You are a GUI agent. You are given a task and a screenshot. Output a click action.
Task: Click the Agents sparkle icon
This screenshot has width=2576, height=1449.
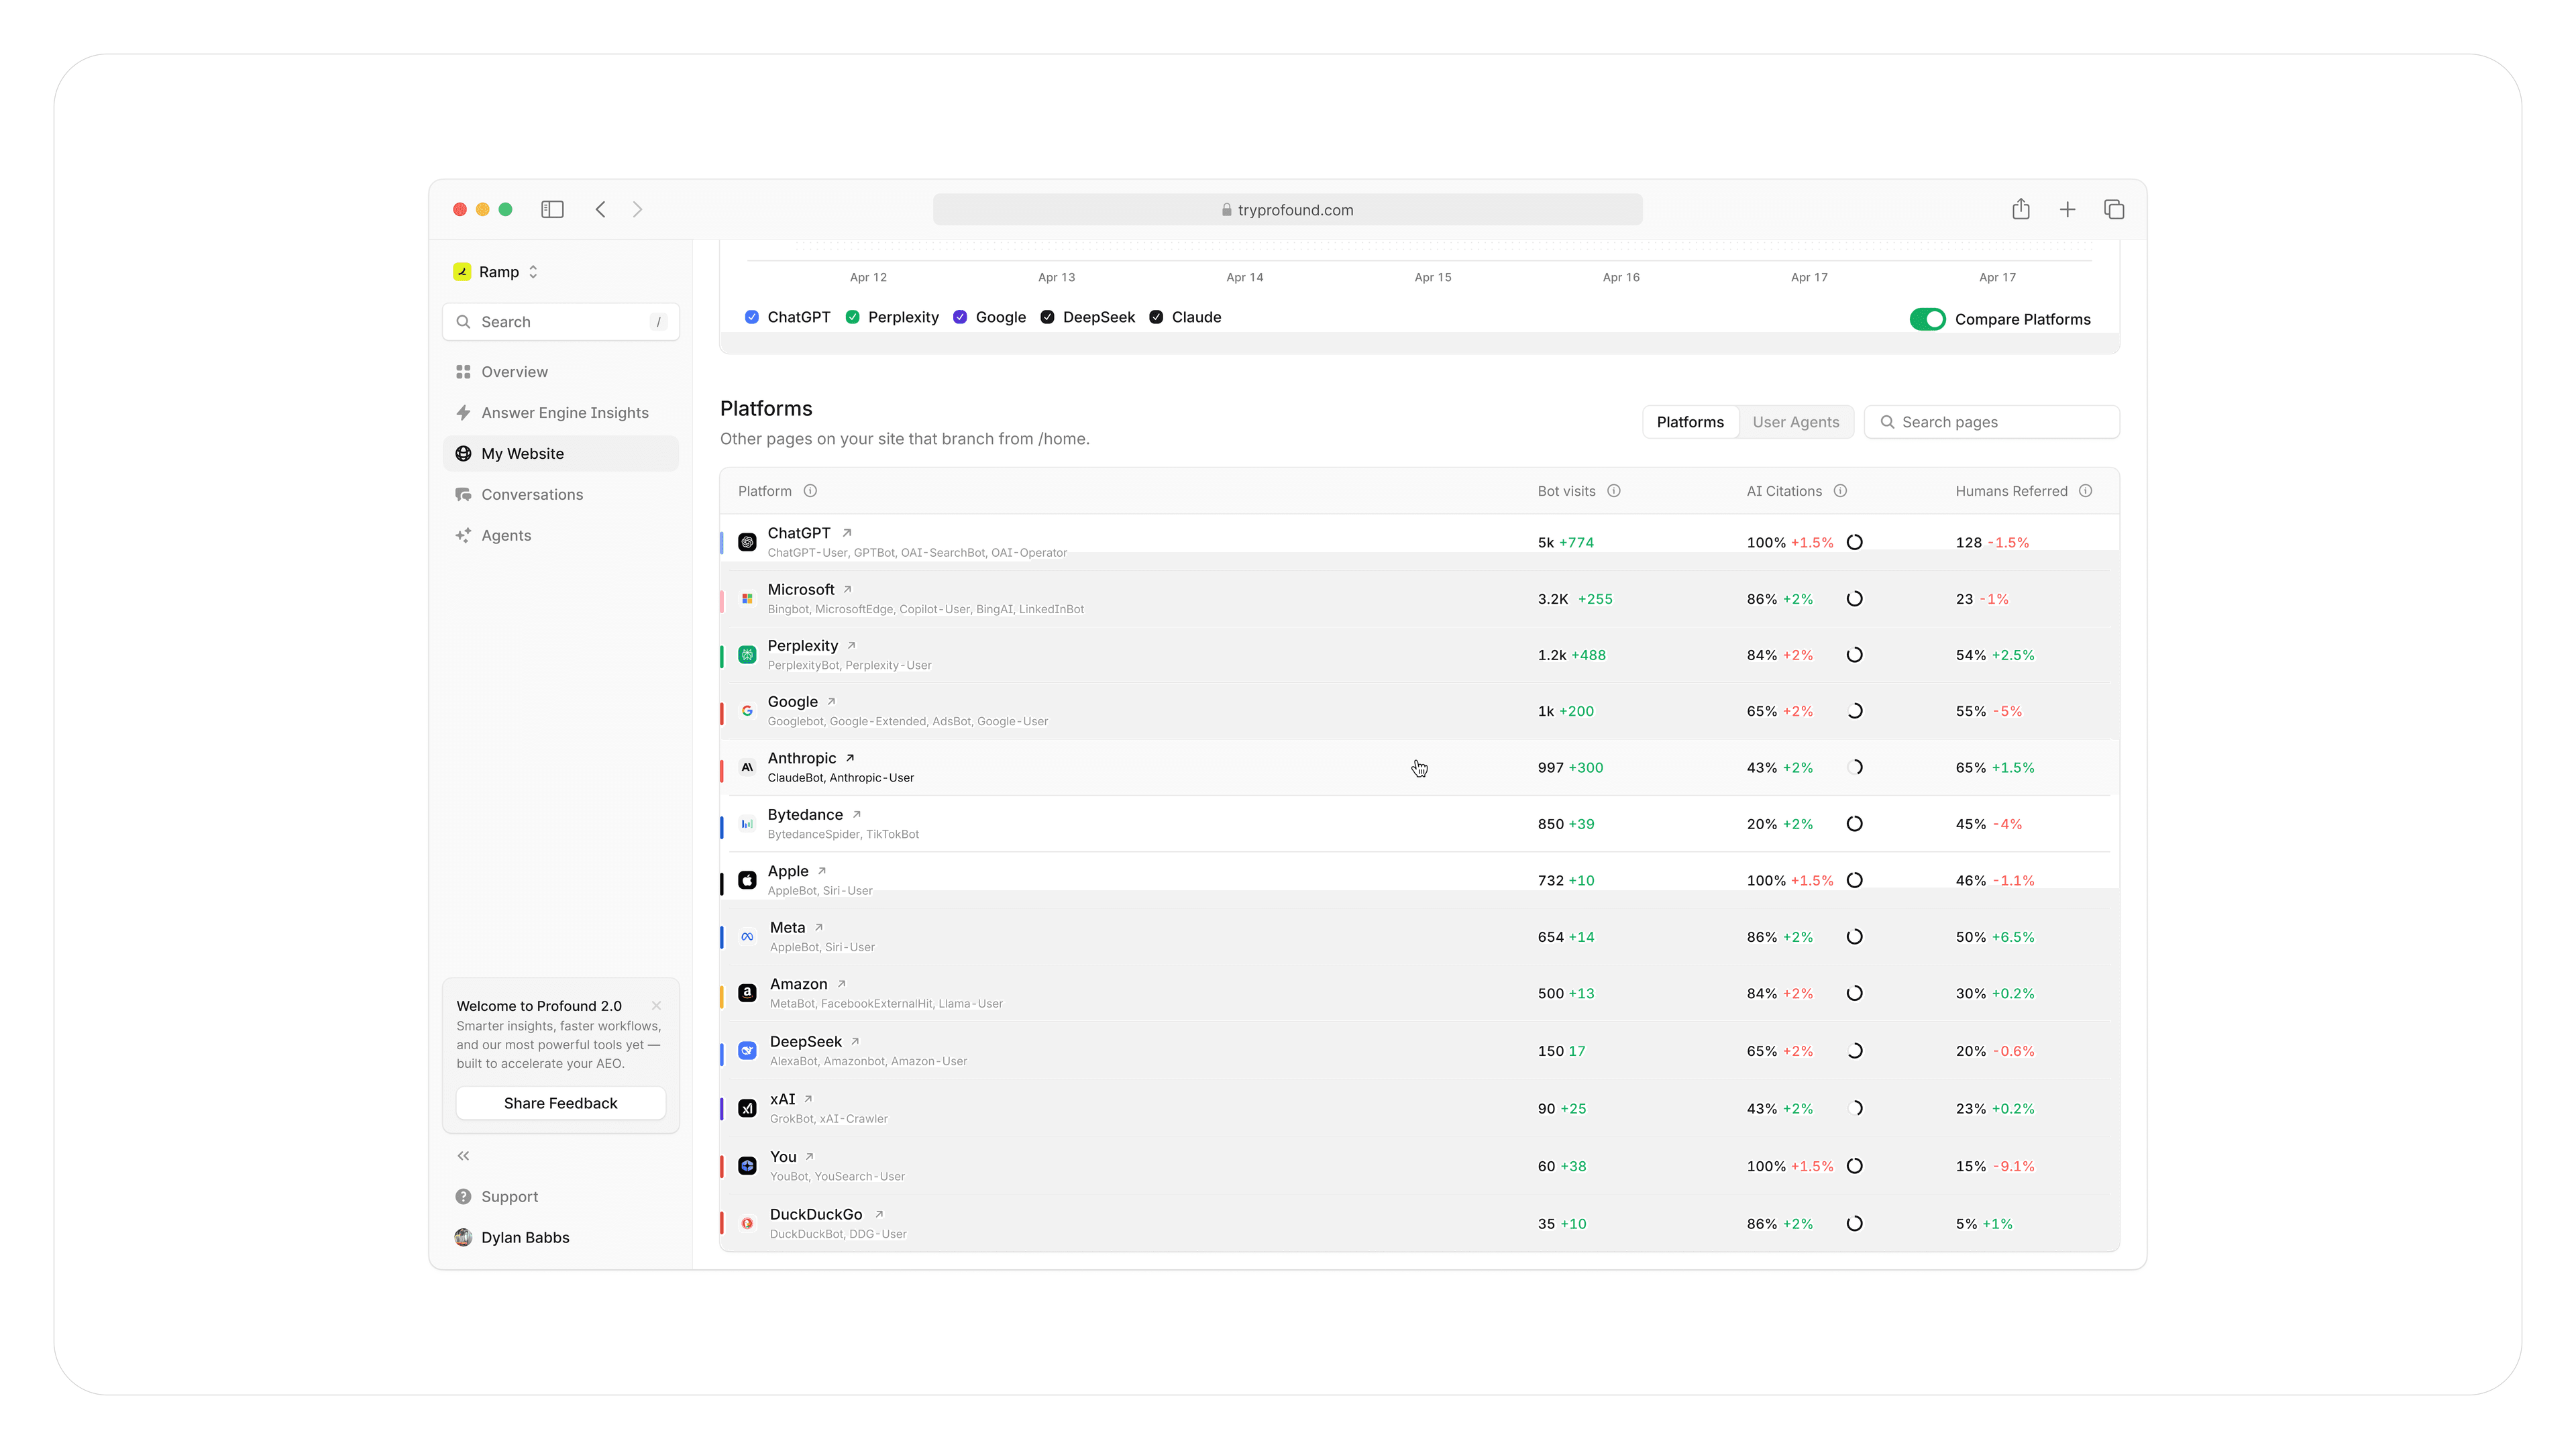463,535
